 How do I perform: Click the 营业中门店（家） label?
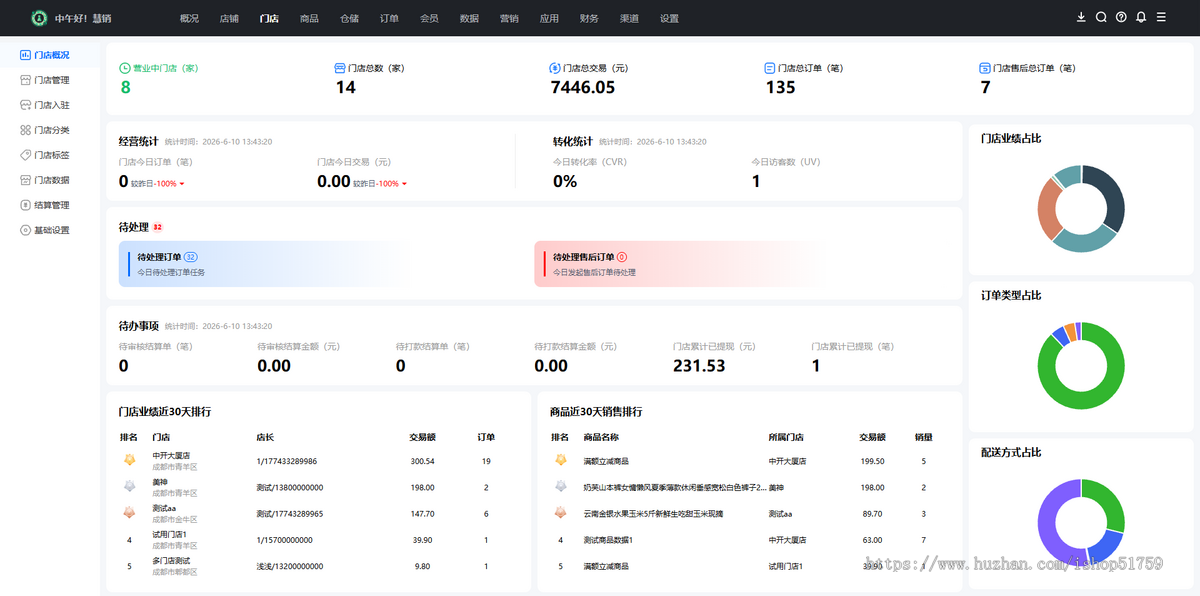click(x=165, y=68)
